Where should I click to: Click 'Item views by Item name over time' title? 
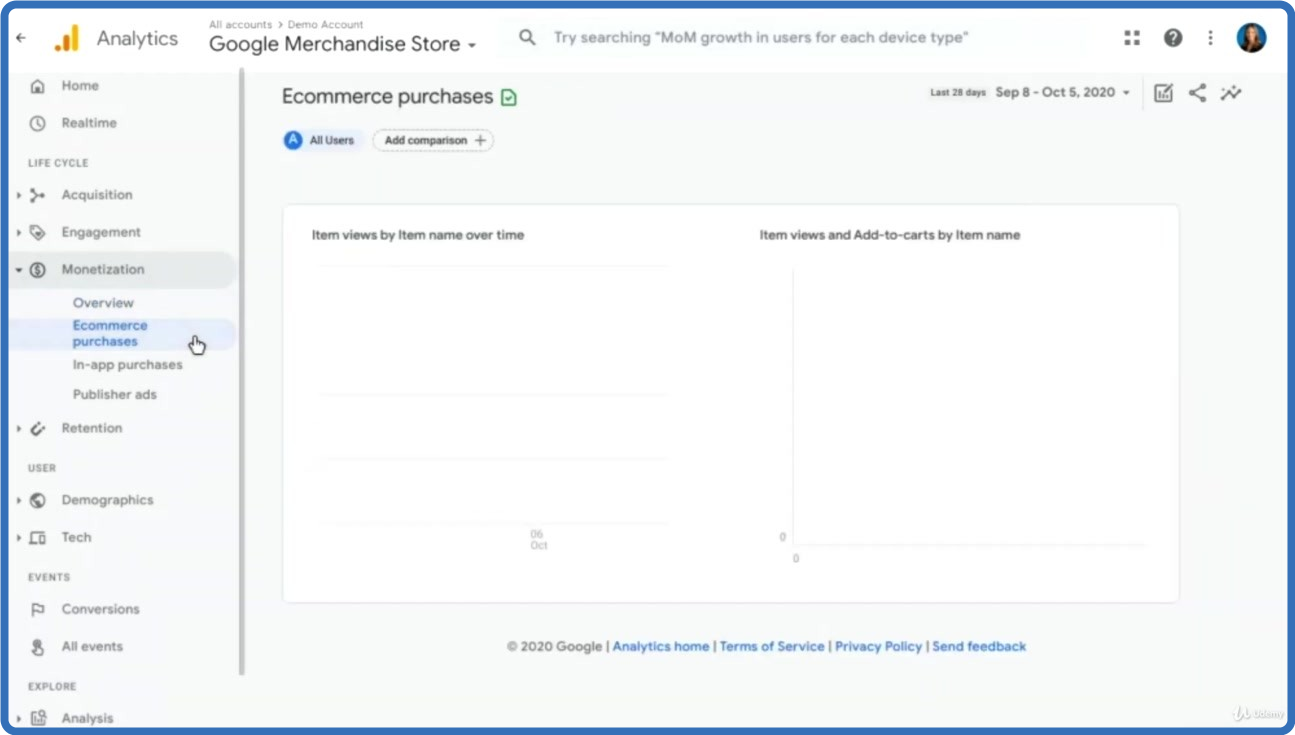pyautogui.click(x=418, y=235)
